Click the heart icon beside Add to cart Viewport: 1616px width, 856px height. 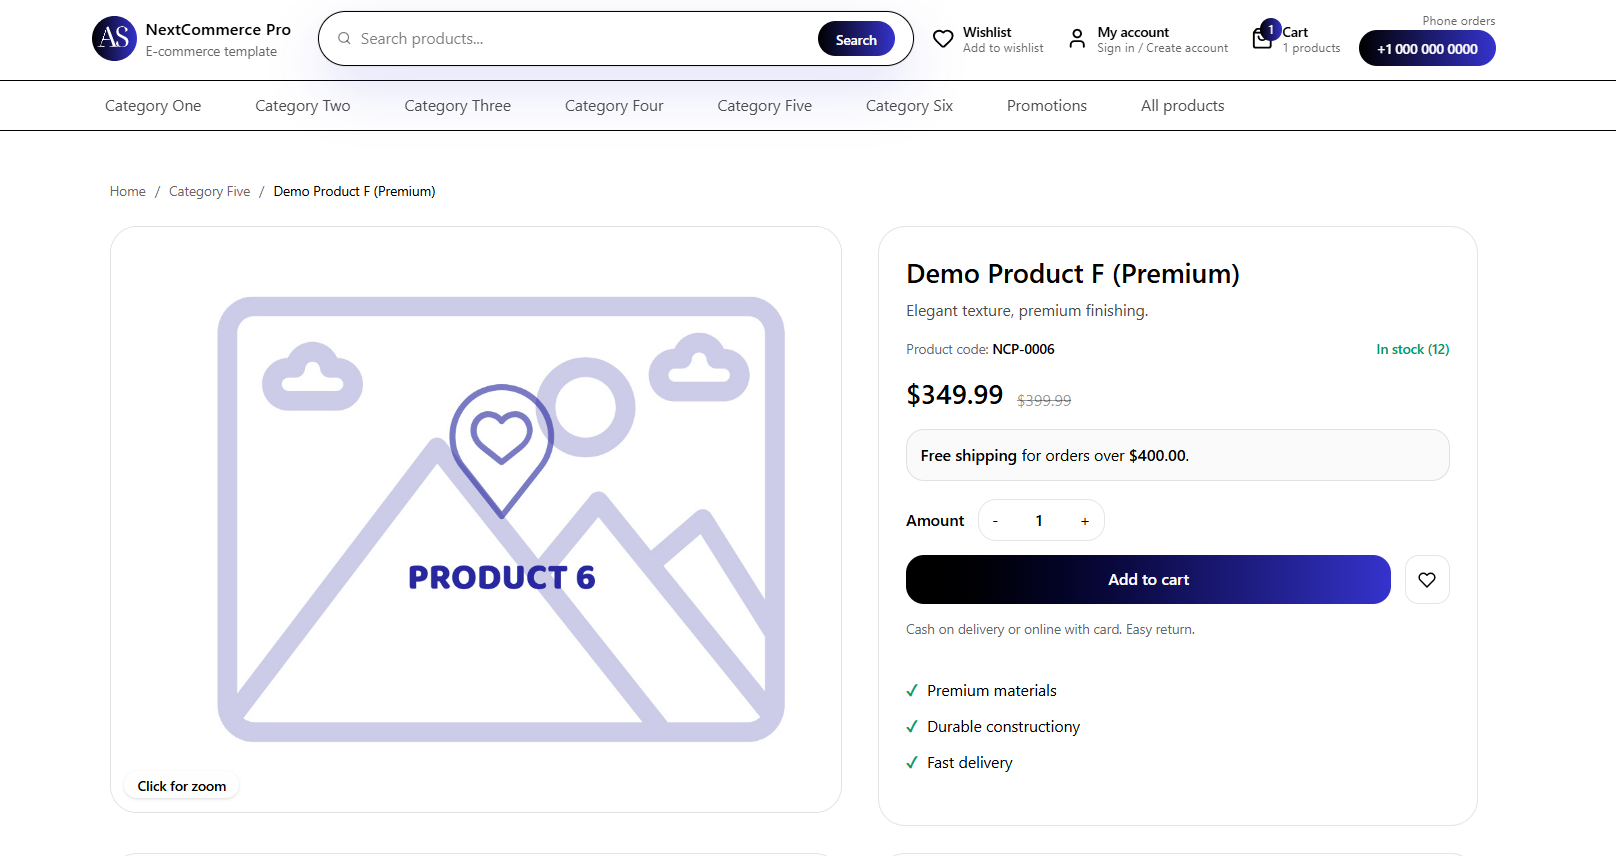click(1427, 579)
